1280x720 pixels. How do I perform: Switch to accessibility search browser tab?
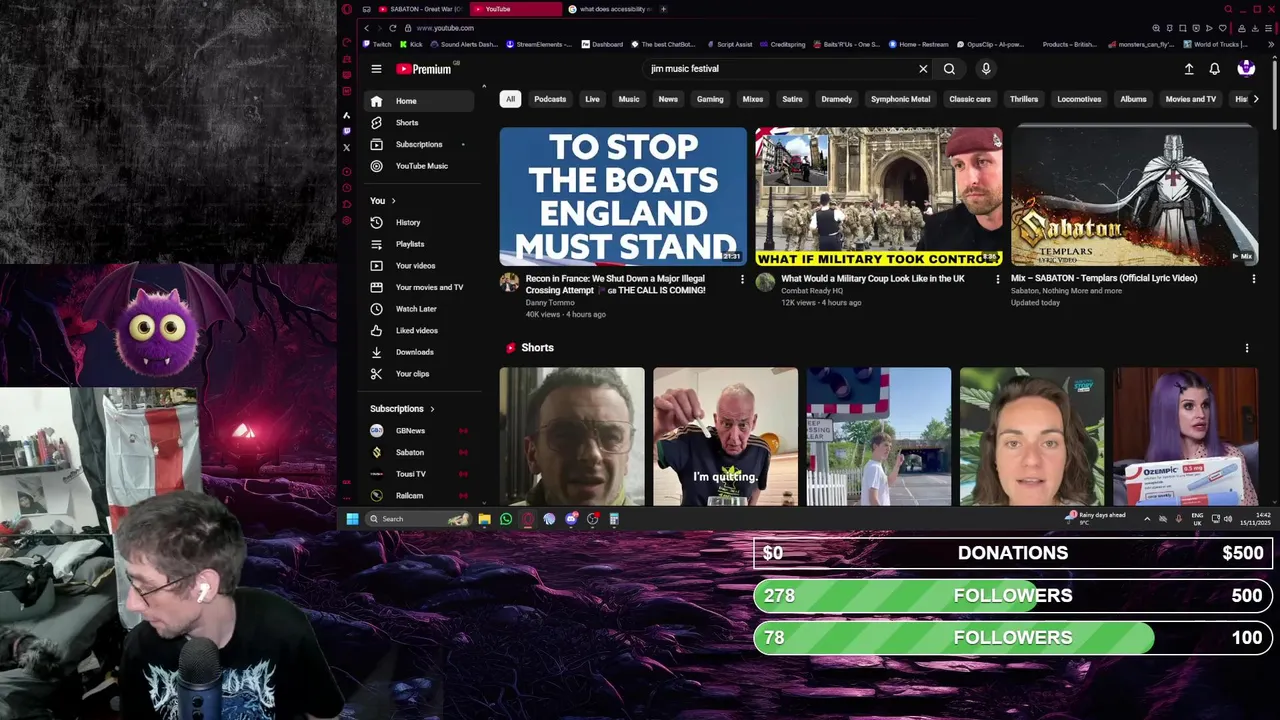point(610,9)
